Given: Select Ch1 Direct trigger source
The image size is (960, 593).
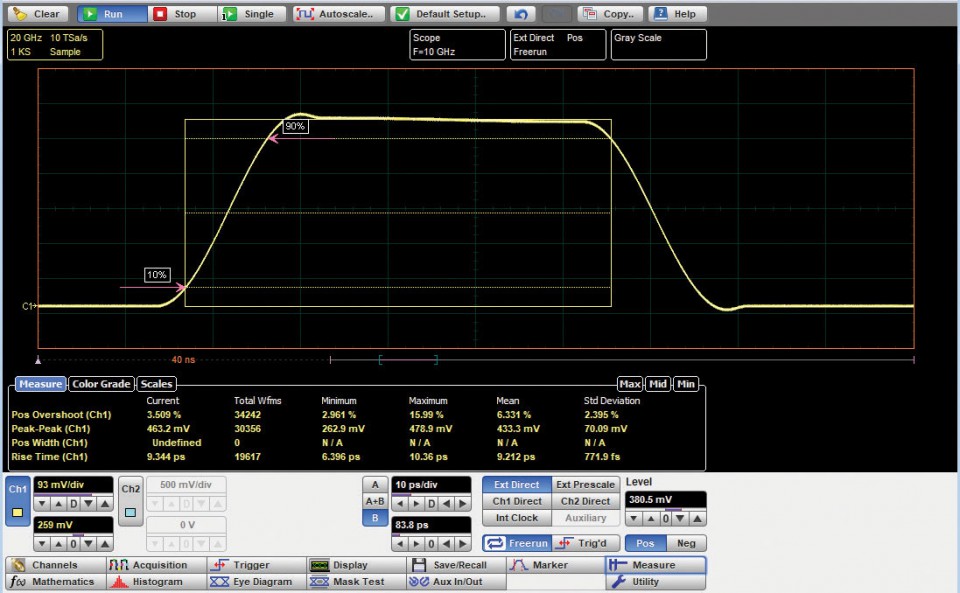Looking at the screenshot, I should 517,501.
